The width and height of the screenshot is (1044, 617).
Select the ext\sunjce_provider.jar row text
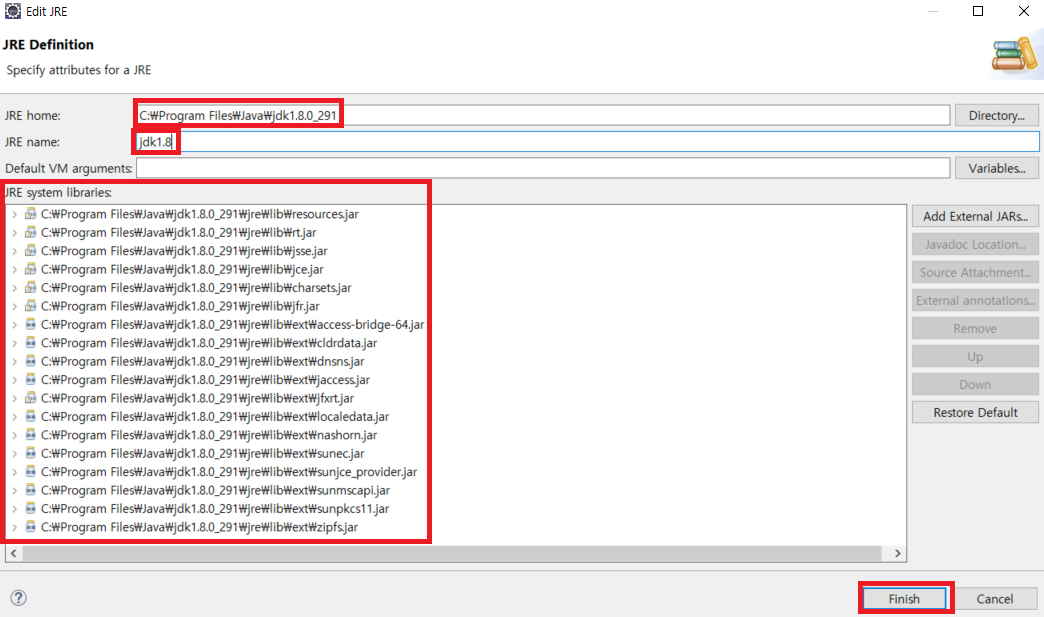coord(229,472)
